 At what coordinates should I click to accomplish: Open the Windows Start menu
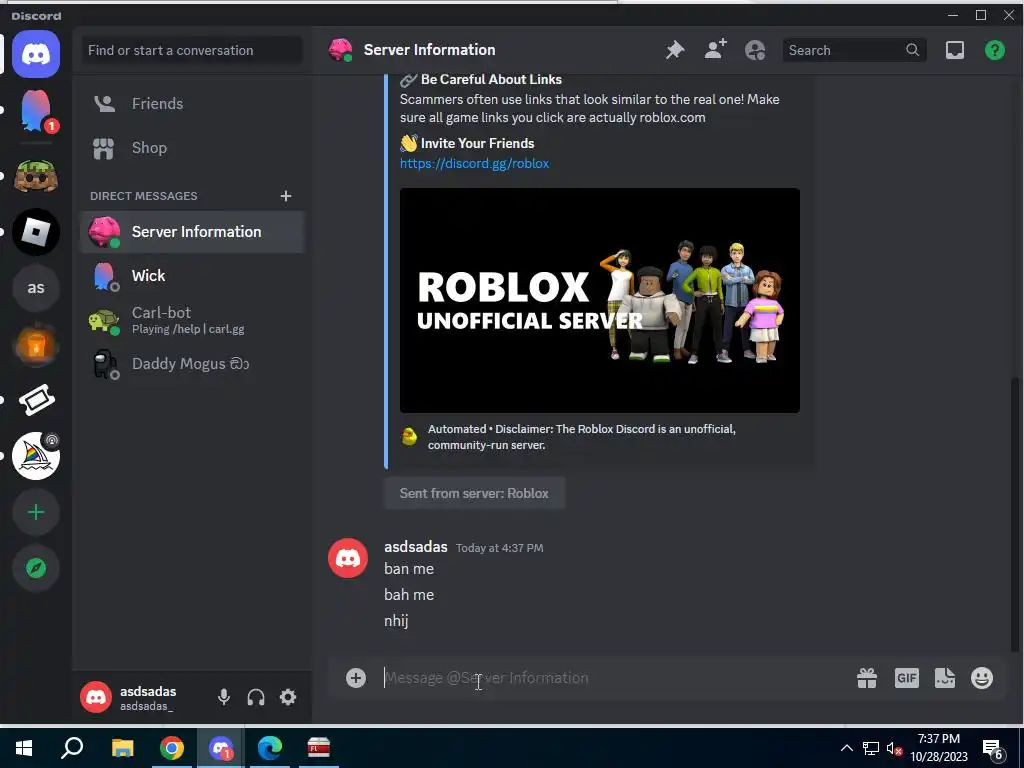click(24, 748)
